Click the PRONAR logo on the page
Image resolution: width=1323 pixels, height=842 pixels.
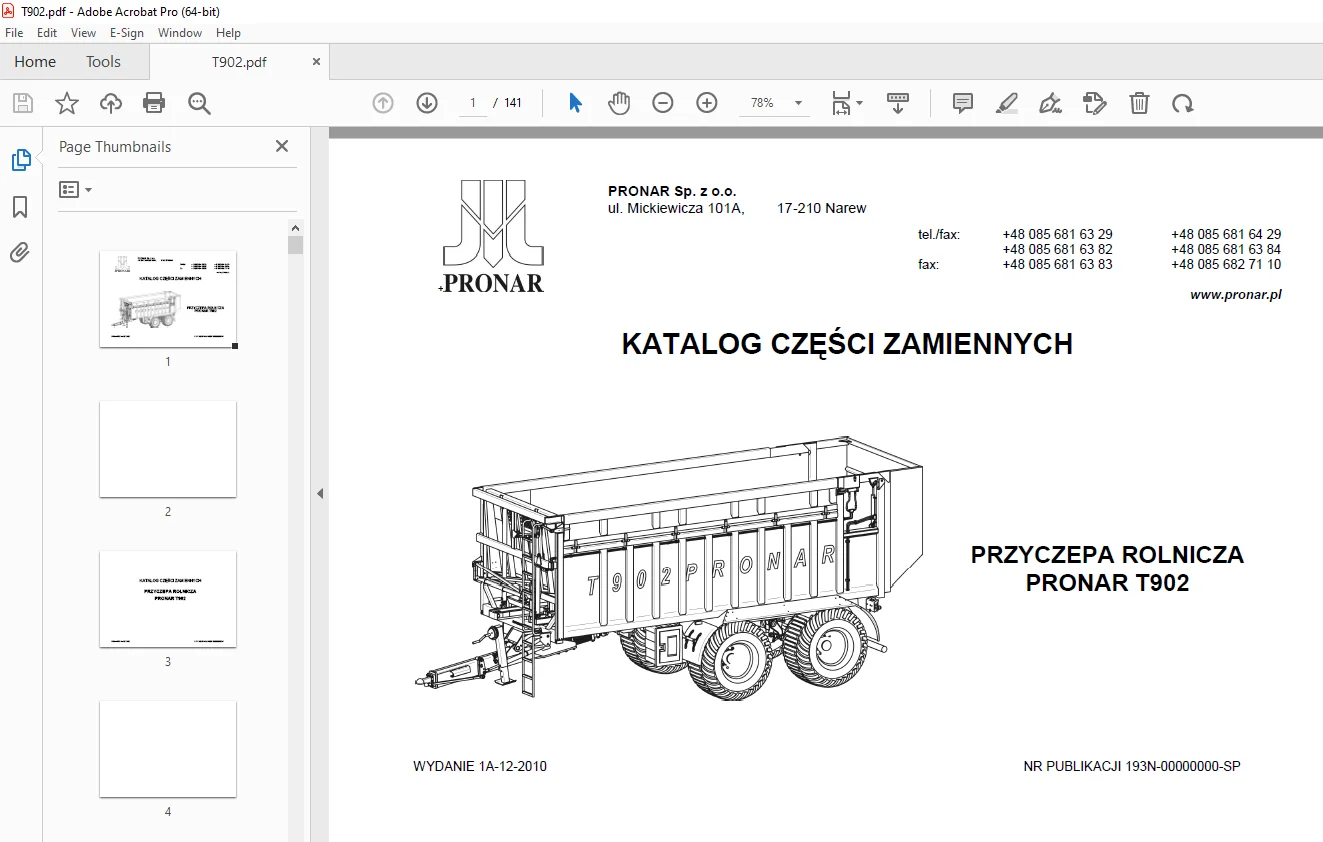493,236
